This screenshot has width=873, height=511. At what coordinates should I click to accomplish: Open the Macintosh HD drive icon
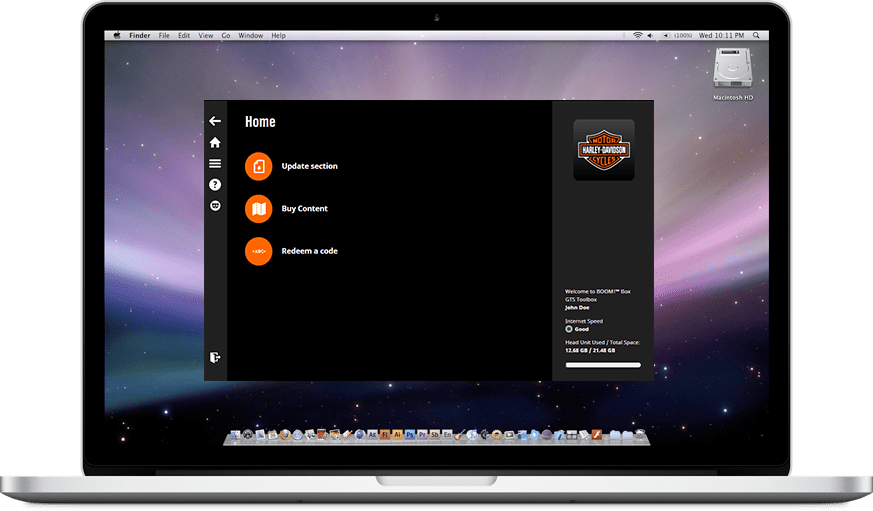pos(733,68)
